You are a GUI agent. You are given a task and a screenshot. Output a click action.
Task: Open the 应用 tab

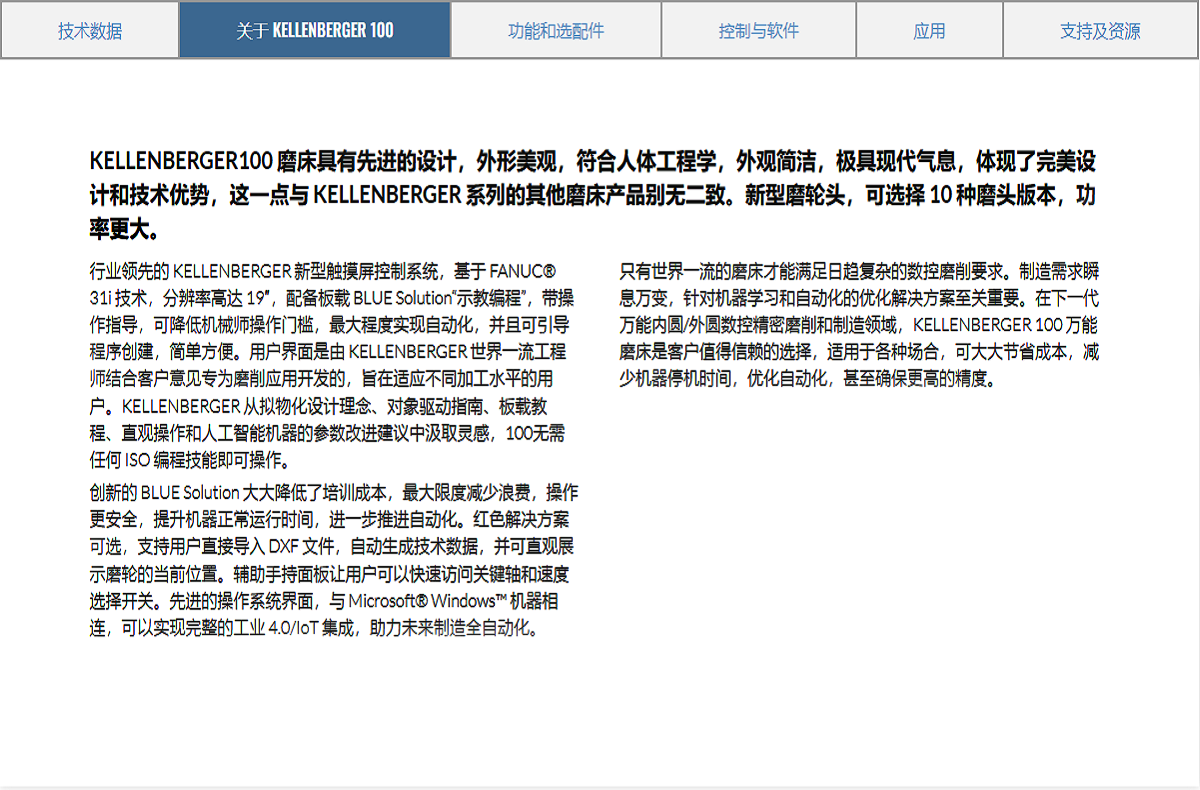(x=929, y=31)
